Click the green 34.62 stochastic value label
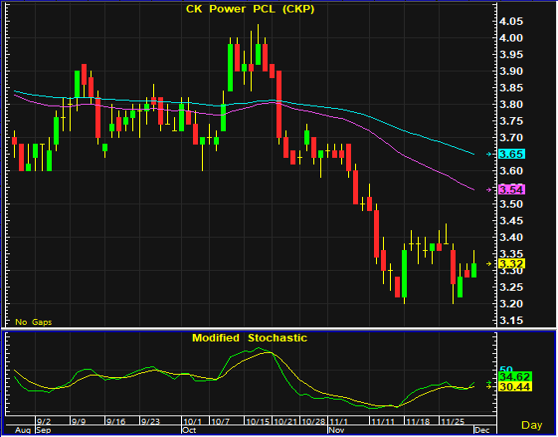This screenshot has width=558, height=437. 515,377
